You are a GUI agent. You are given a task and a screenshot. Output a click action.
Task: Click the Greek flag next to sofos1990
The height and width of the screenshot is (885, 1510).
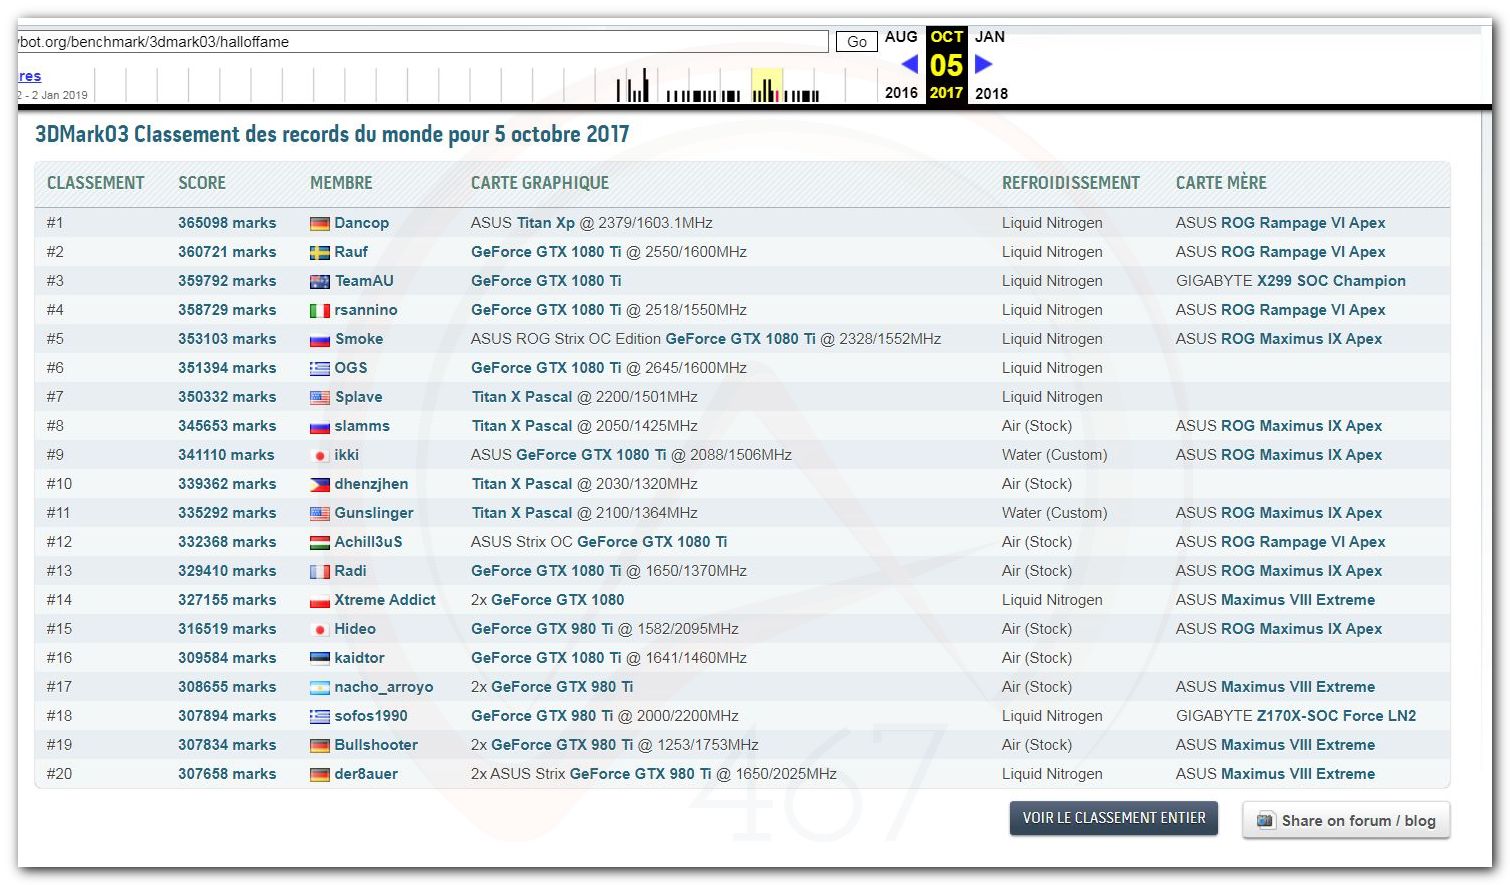[320, 717]
